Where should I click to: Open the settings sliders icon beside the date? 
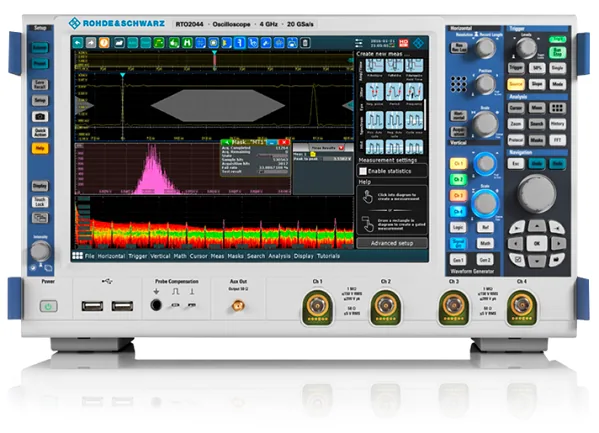tap(358, 43)
